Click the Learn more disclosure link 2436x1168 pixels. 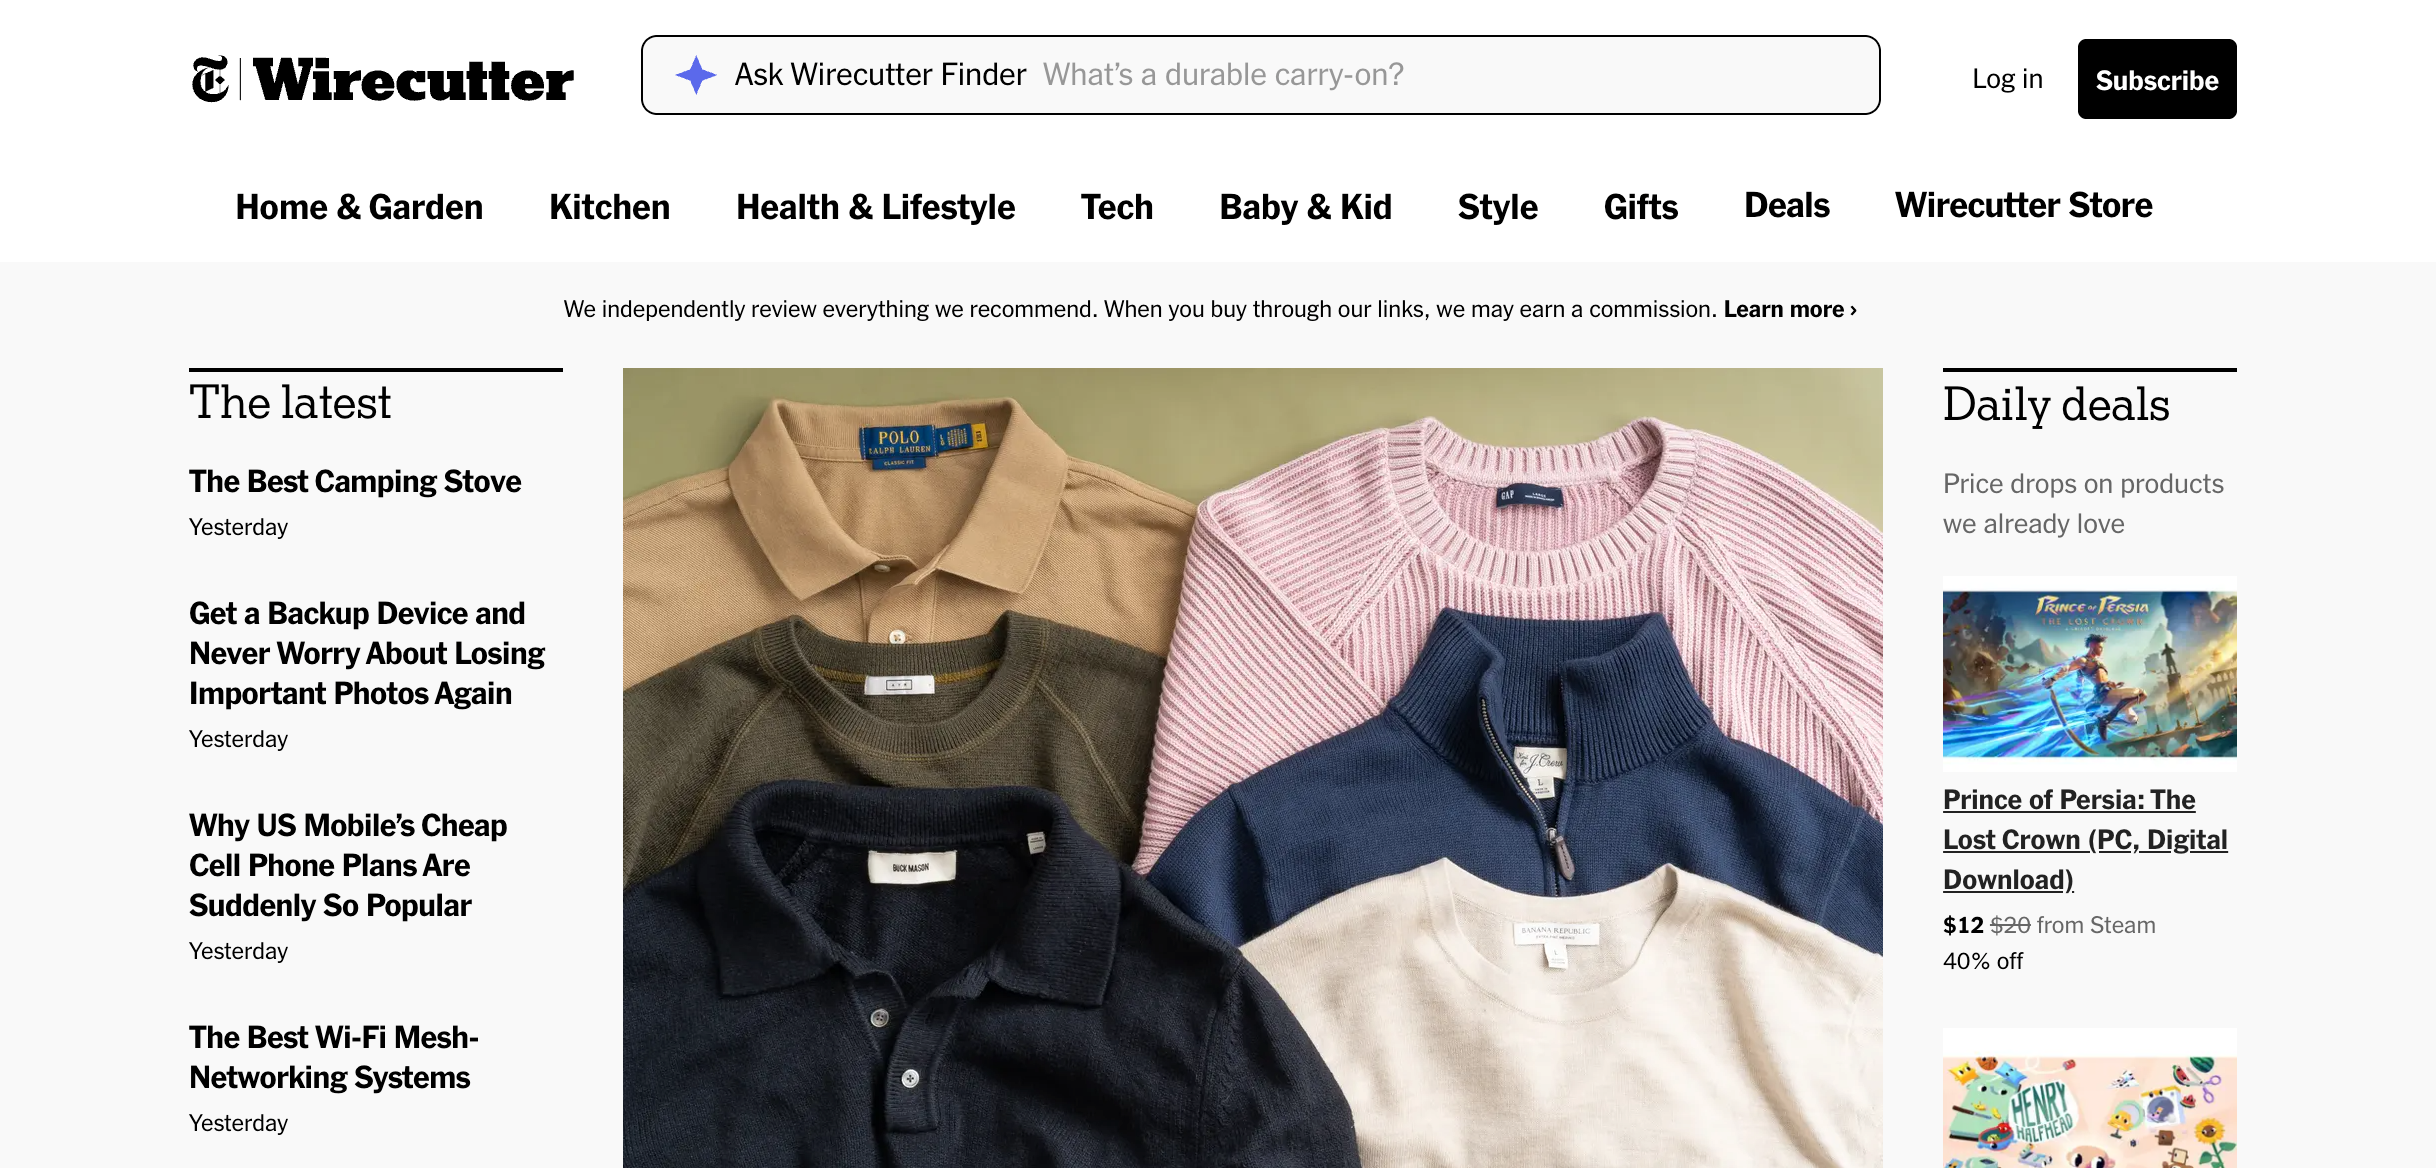click(x=1790, y=309)
